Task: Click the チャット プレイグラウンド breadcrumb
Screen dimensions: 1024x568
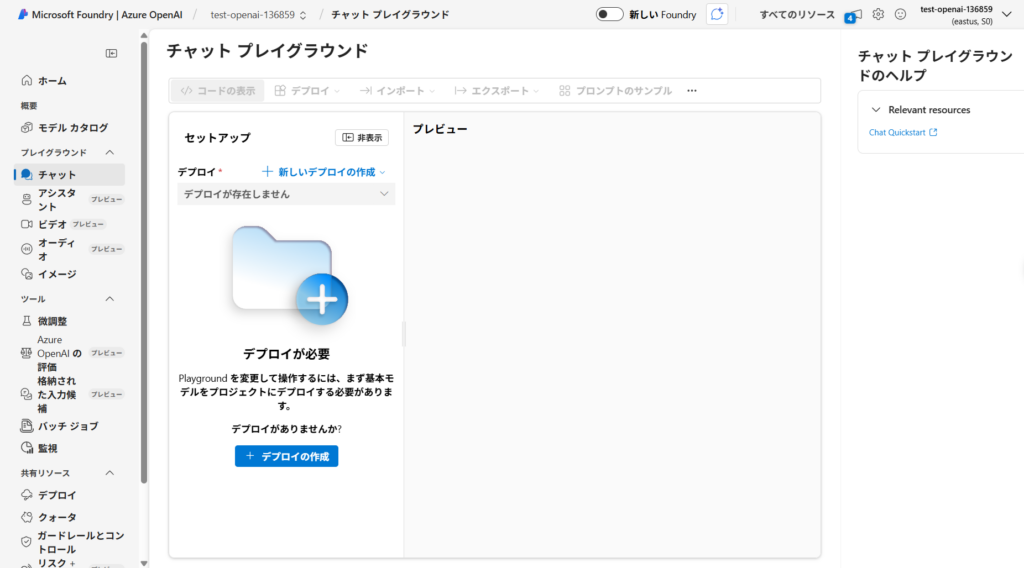Action: (x=390, y=14)
